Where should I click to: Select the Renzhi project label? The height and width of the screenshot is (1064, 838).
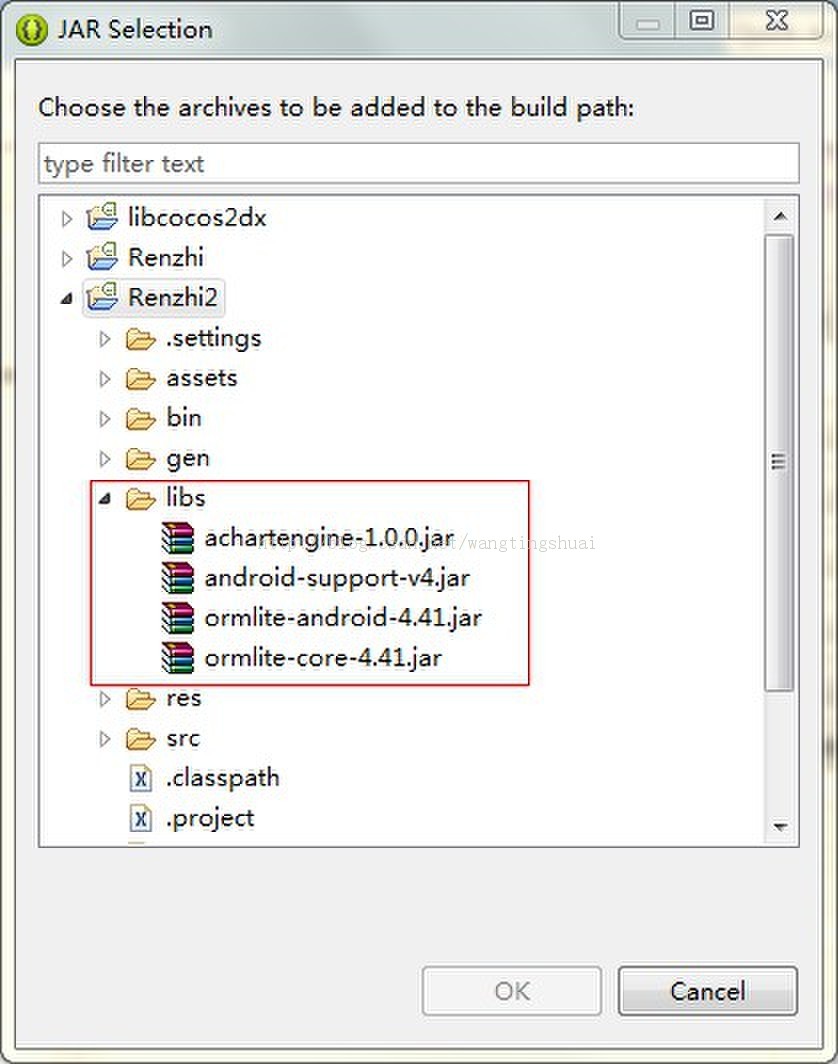(x=166, y=257)
